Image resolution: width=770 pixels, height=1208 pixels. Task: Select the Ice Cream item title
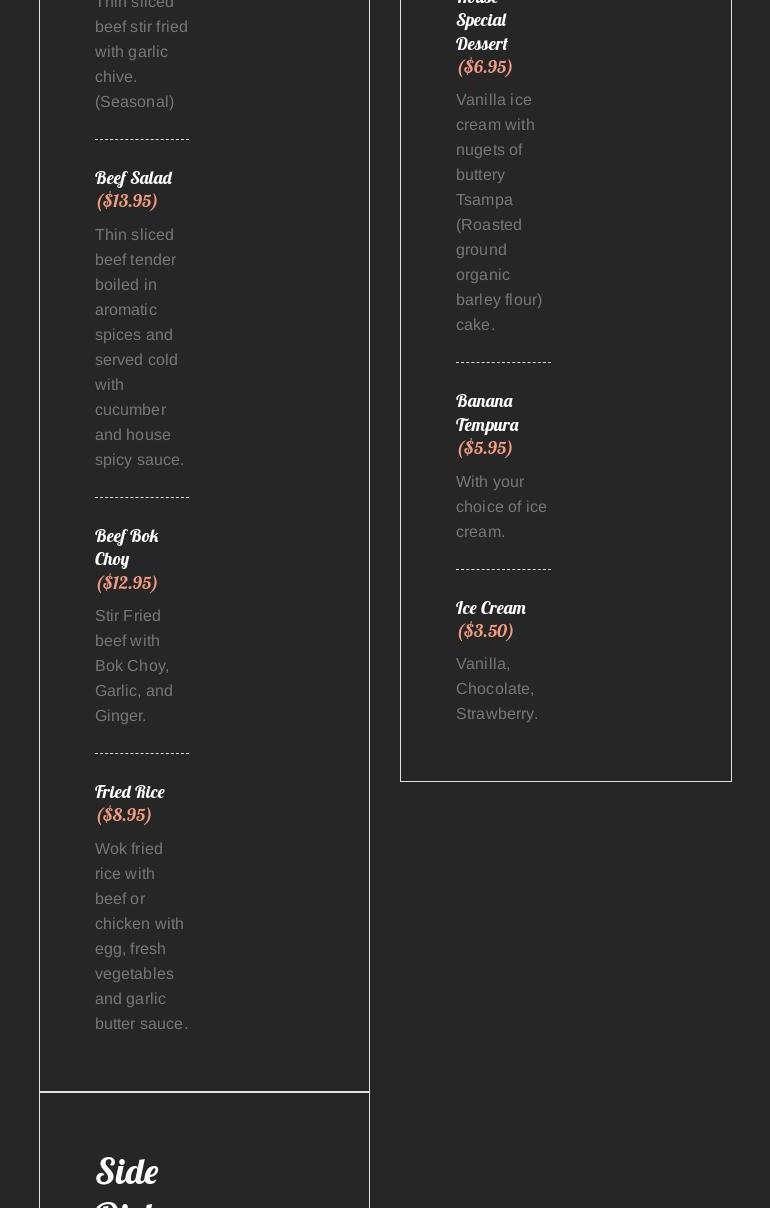click(x=491, y=608)
